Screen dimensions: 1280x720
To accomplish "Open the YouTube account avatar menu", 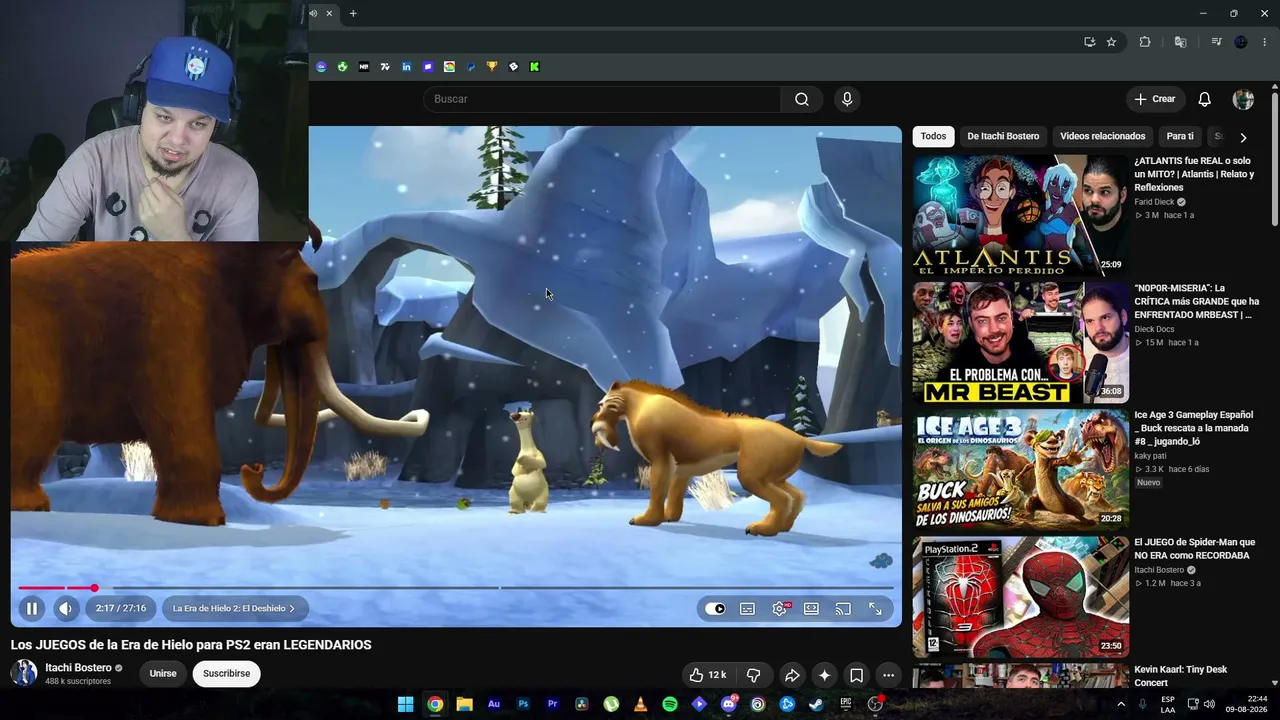I will pos(1243,99).
